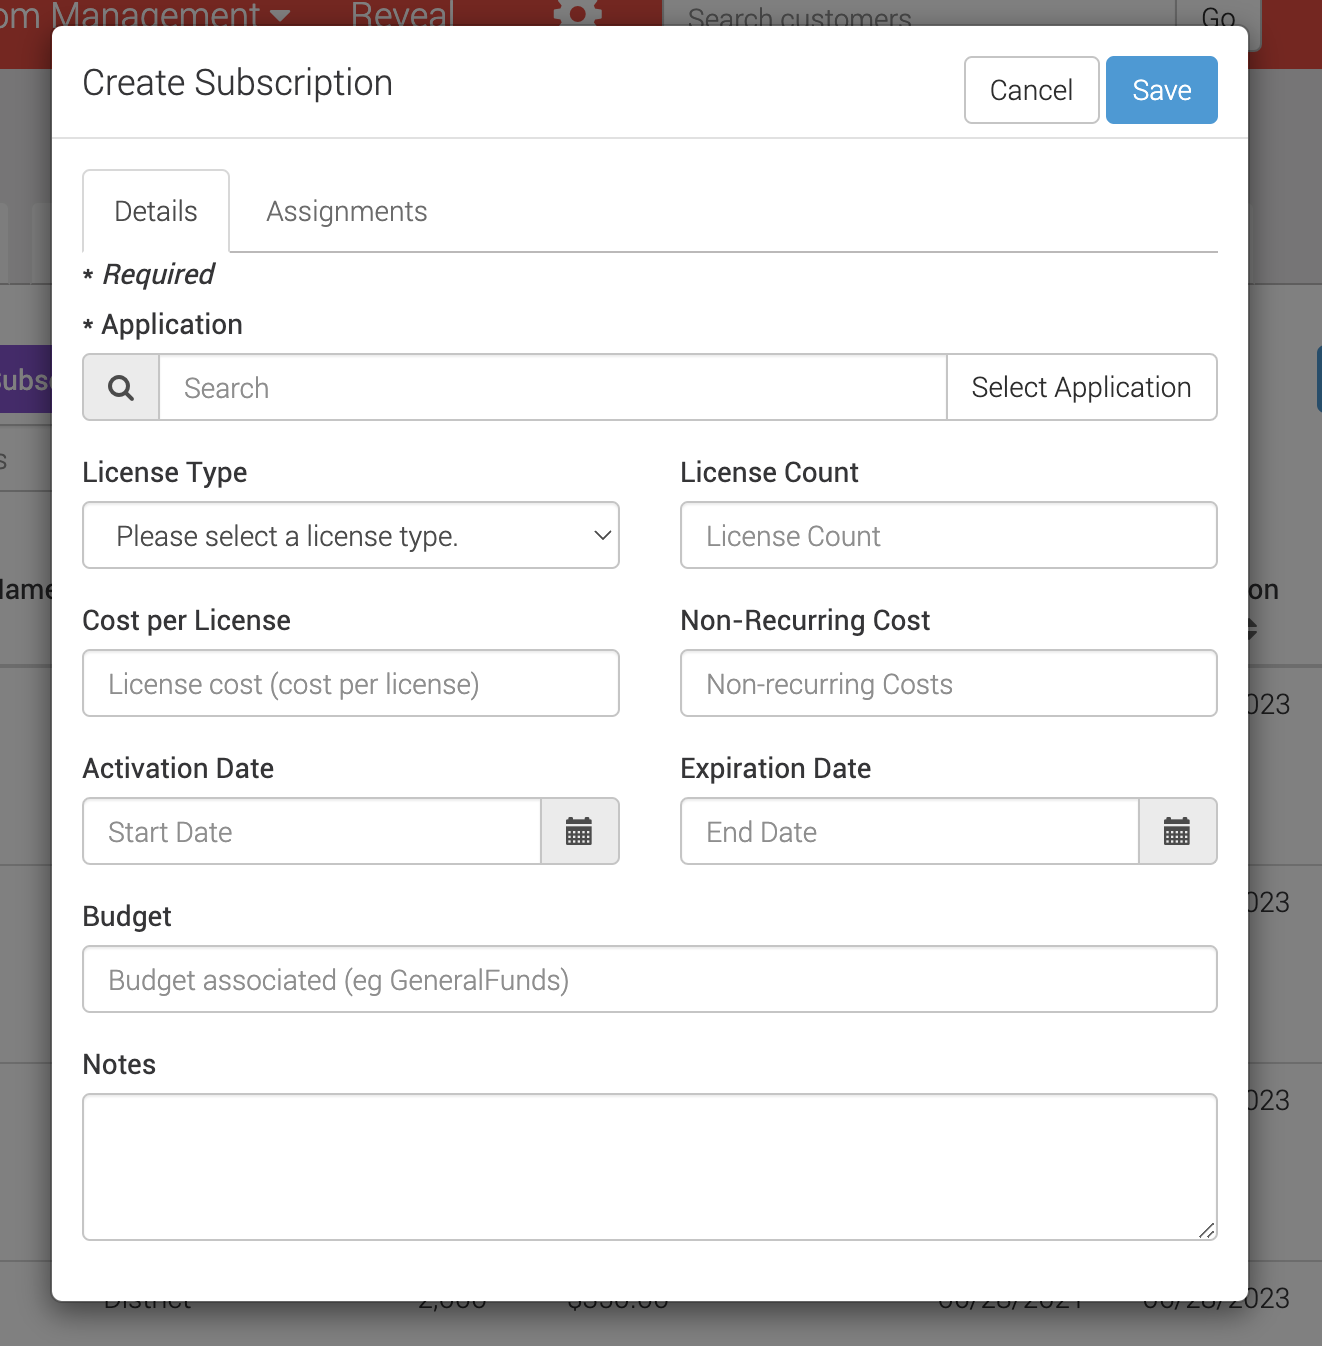Grab the Notes textarea resize handle
The image size is (1322, 1346).
pyautogui.click(x=1207, y=1230)
